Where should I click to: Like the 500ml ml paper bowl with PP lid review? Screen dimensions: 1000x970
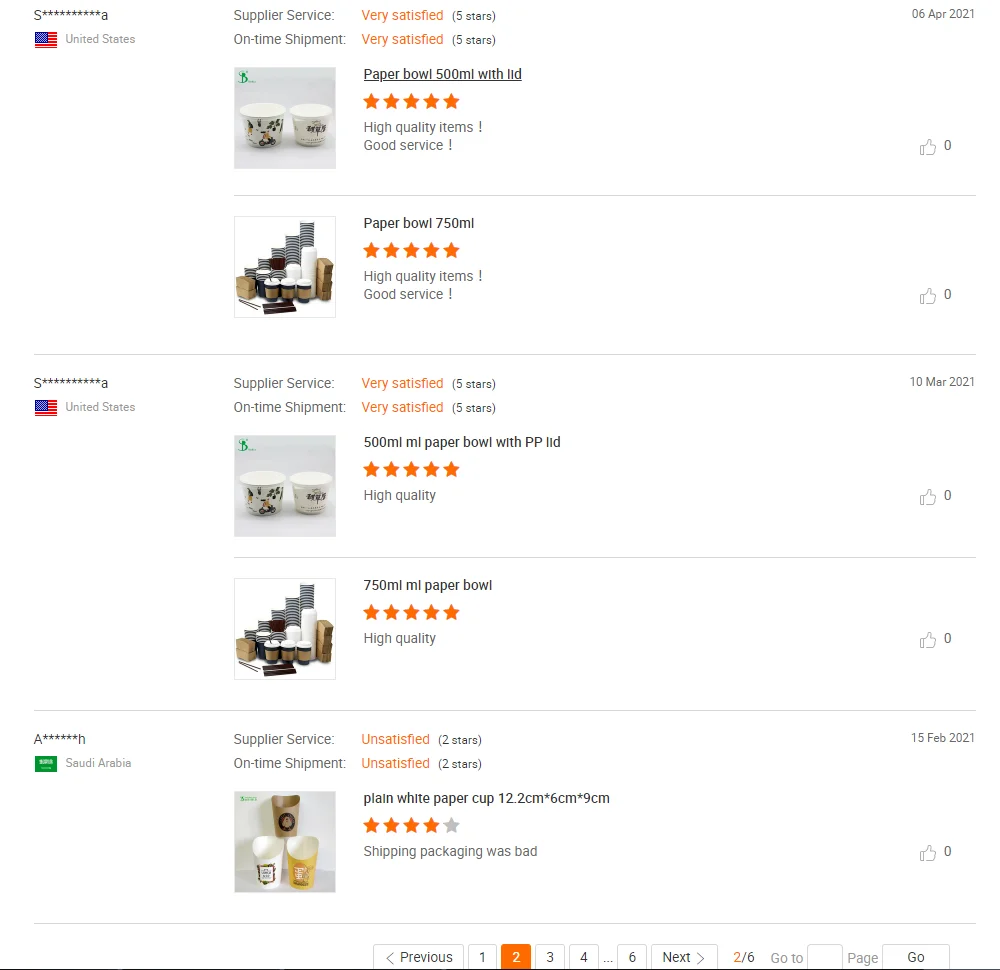(927, 497)
